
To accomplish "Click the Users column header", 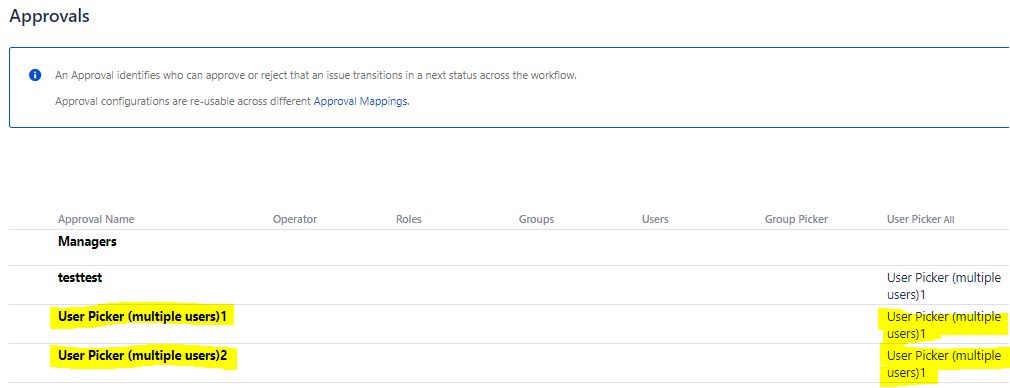I will (x=655, y=219).
